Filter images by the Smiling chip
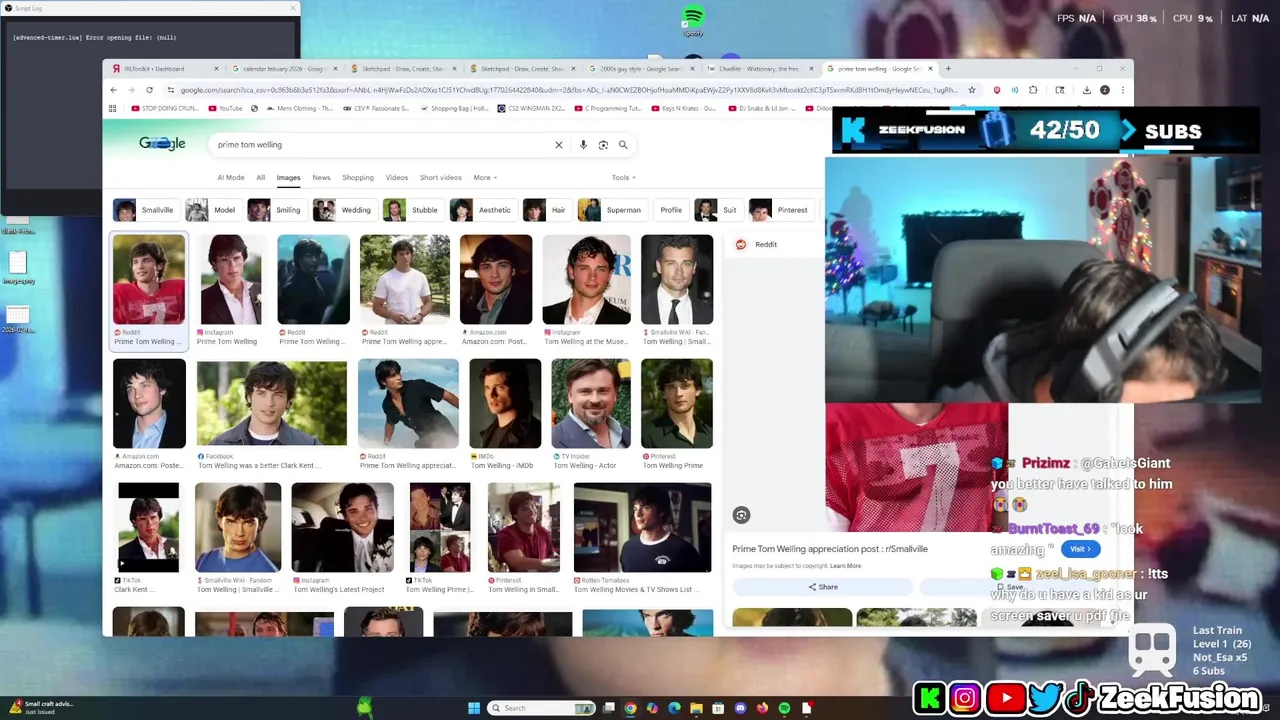This screenshot has height=720, width=1280. tap(276, 210)
